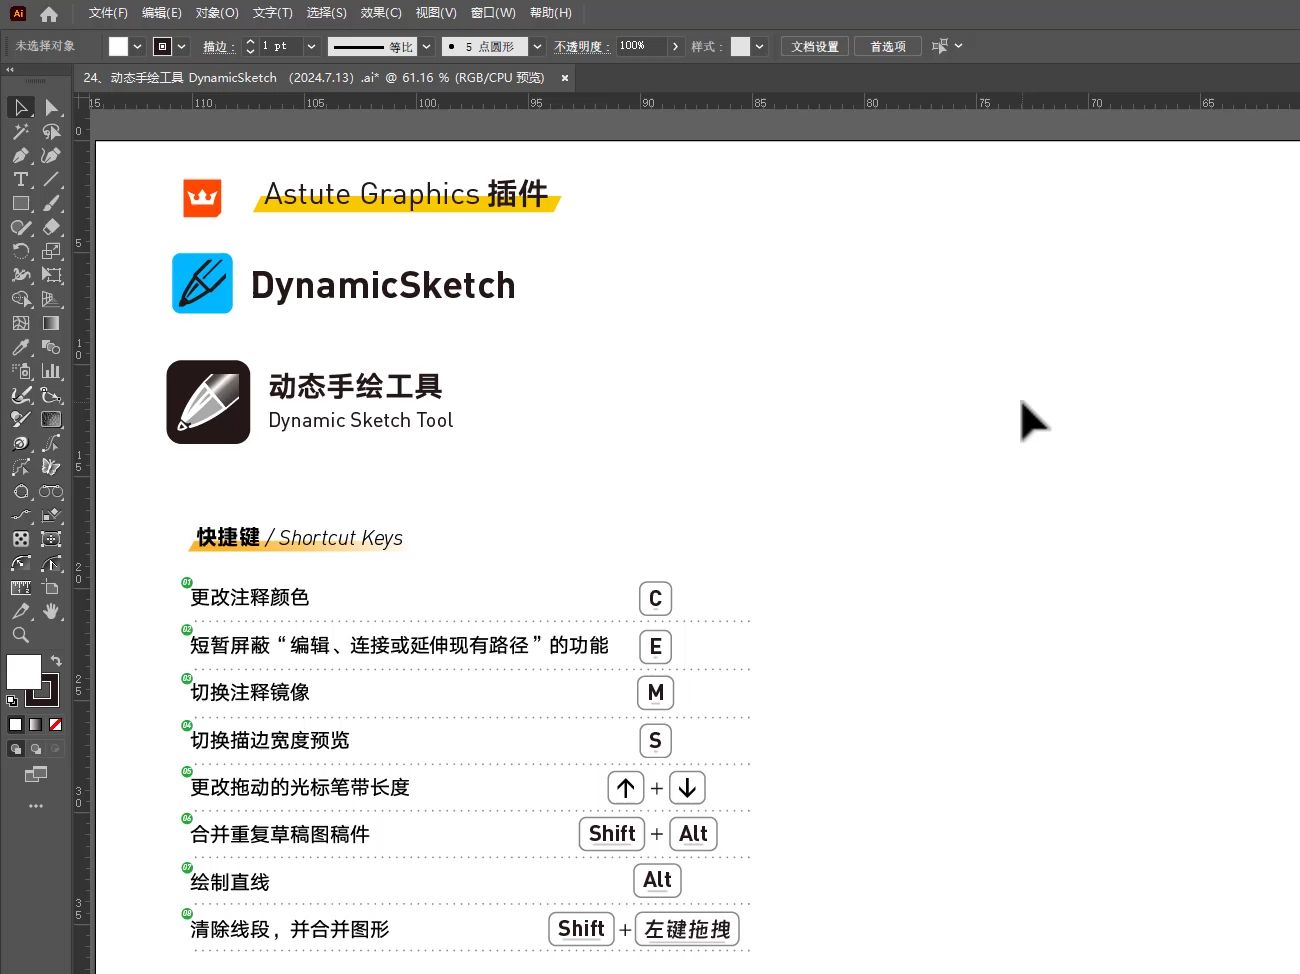The image size is (1300, 974).
Task: Select the Rotate tool
Action: pyautogui.click(x=20, y=251)
